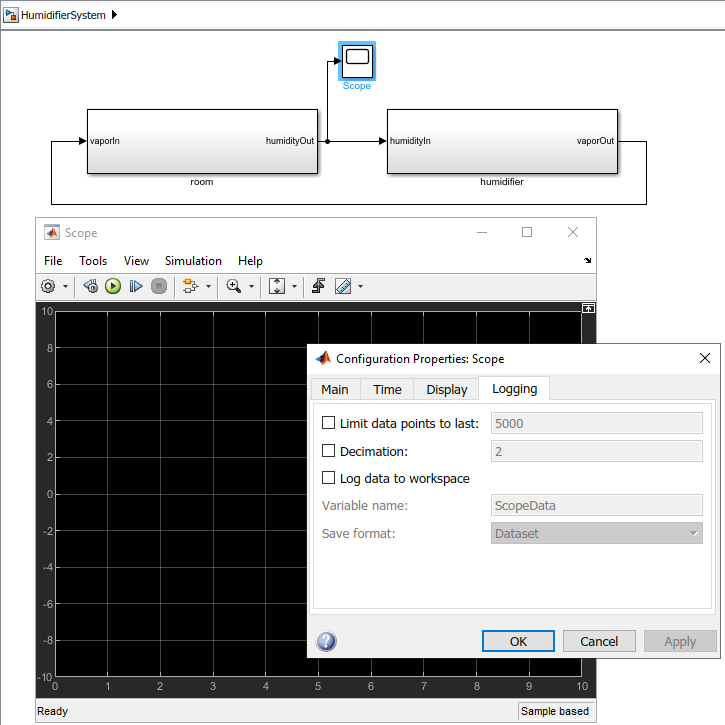Click the OK button
This screenshot has width=725, height=725.
[x=518, y=641]
